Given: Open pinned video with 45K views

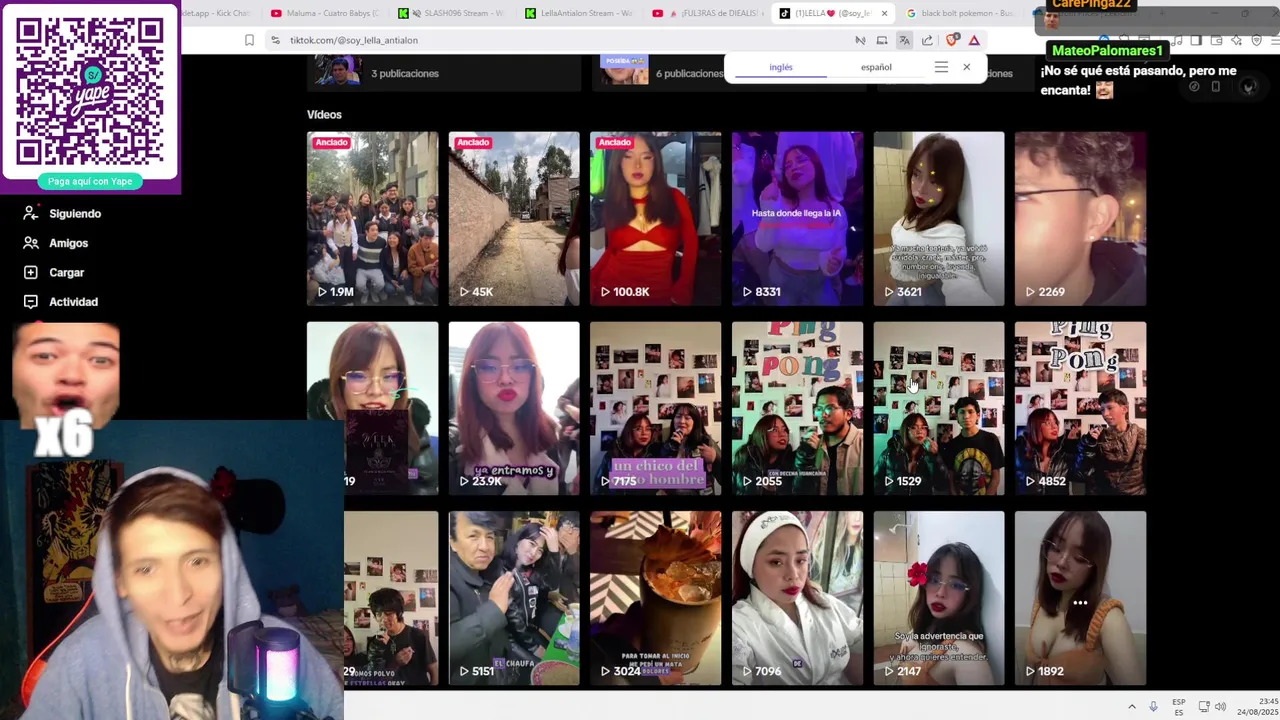Looking at the screenshot, I should click(514, 218).
